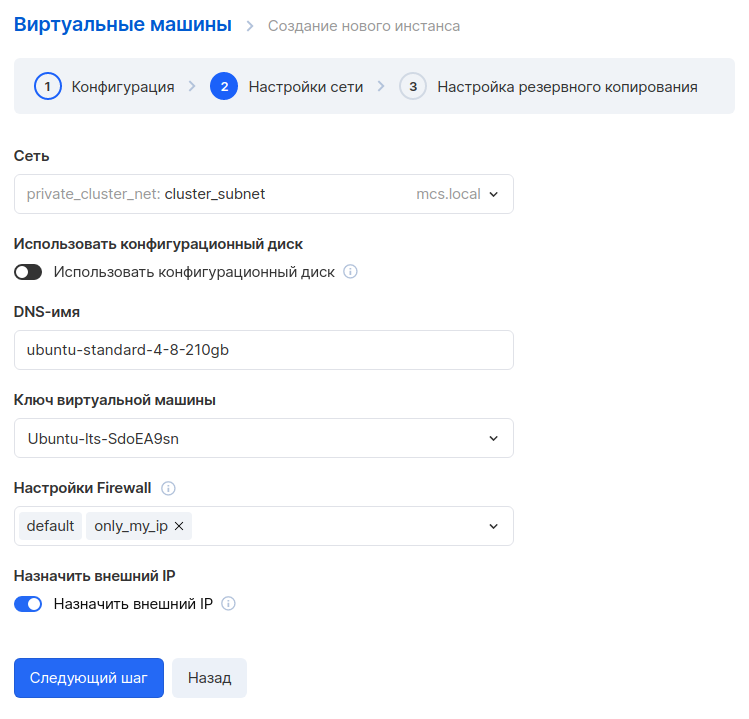Select the Настройки сети step label
Image resolution: width=749 pixels, height=719 pixels.
point(306,87)
